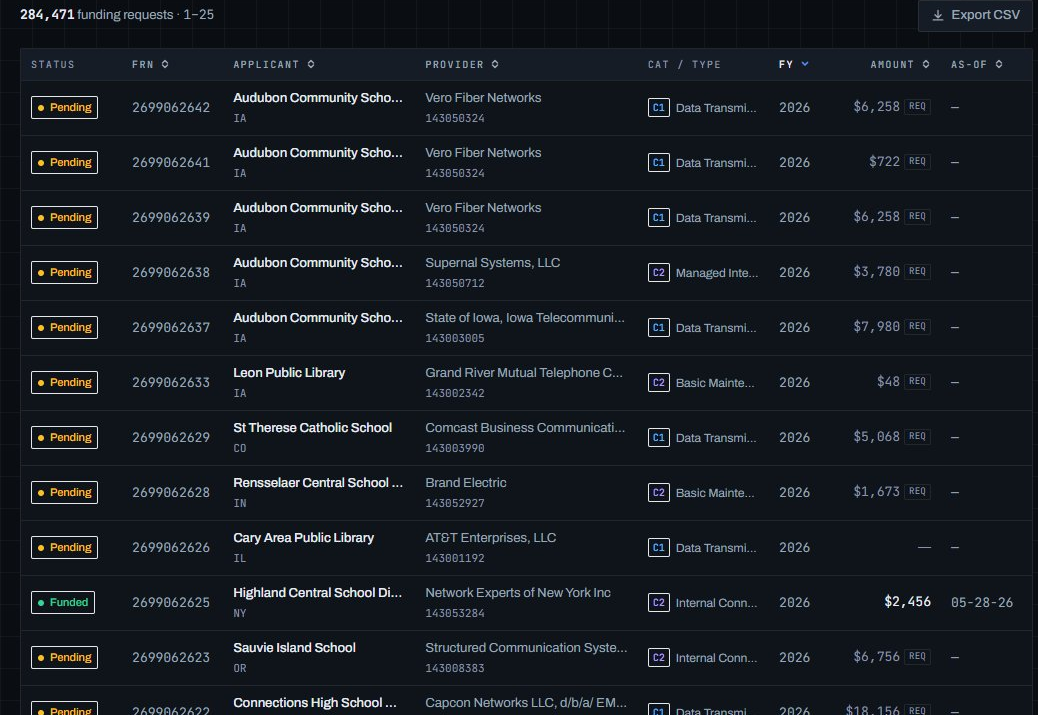Click Pending badge for FRN 2699062641
Image resolution: width=1038 pixels, height=715 pixels.
click(x=64, y=162)
